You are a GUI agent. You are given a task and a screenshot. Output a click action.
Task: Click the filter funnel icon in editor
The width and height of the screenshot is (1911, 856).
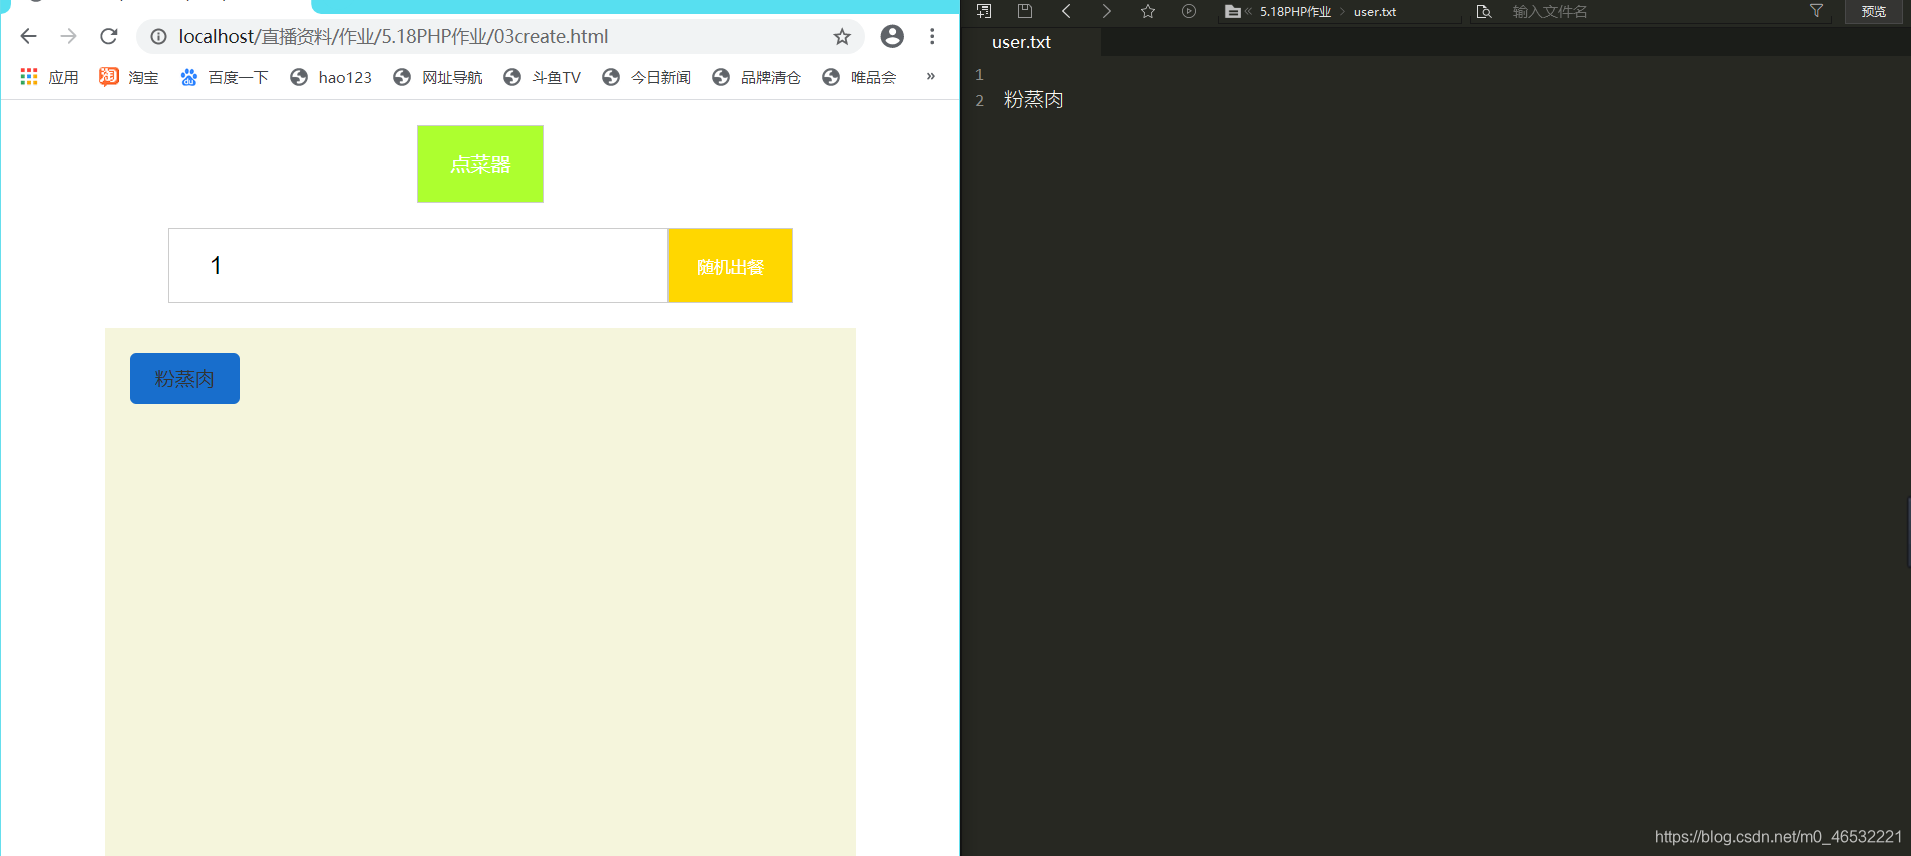1816,11
